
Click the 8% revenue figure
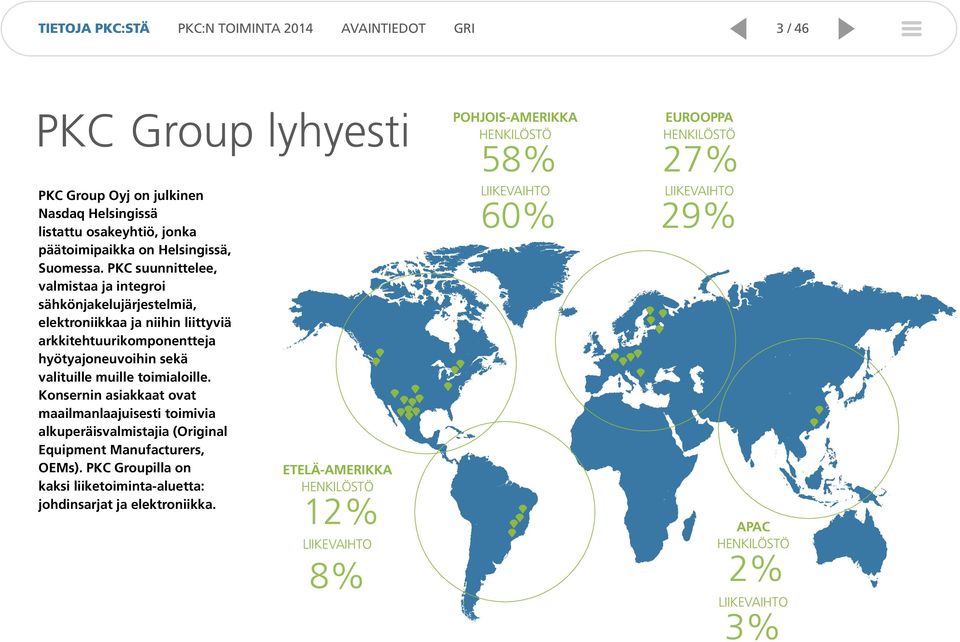click(336, 576)
